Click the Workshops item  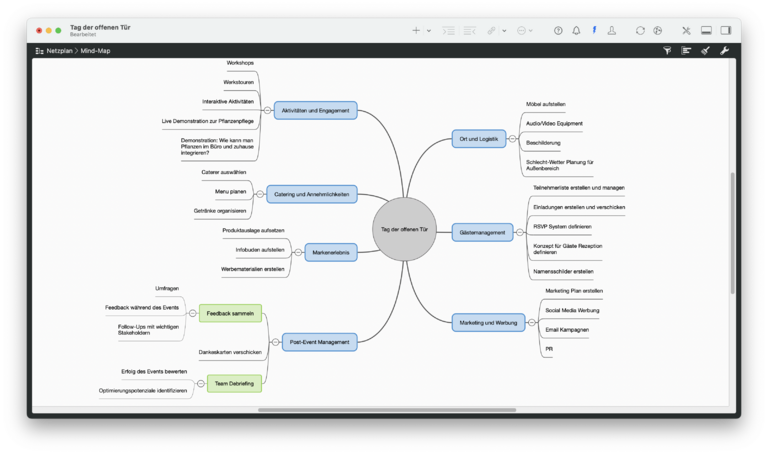(x=240, y=63)
